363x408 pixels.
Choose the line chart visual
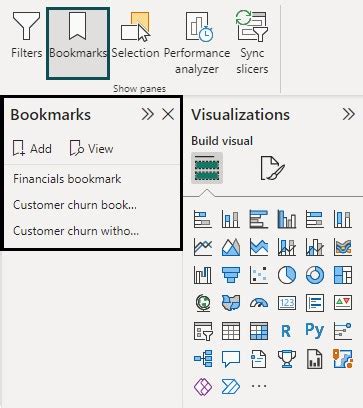[203, 247]
